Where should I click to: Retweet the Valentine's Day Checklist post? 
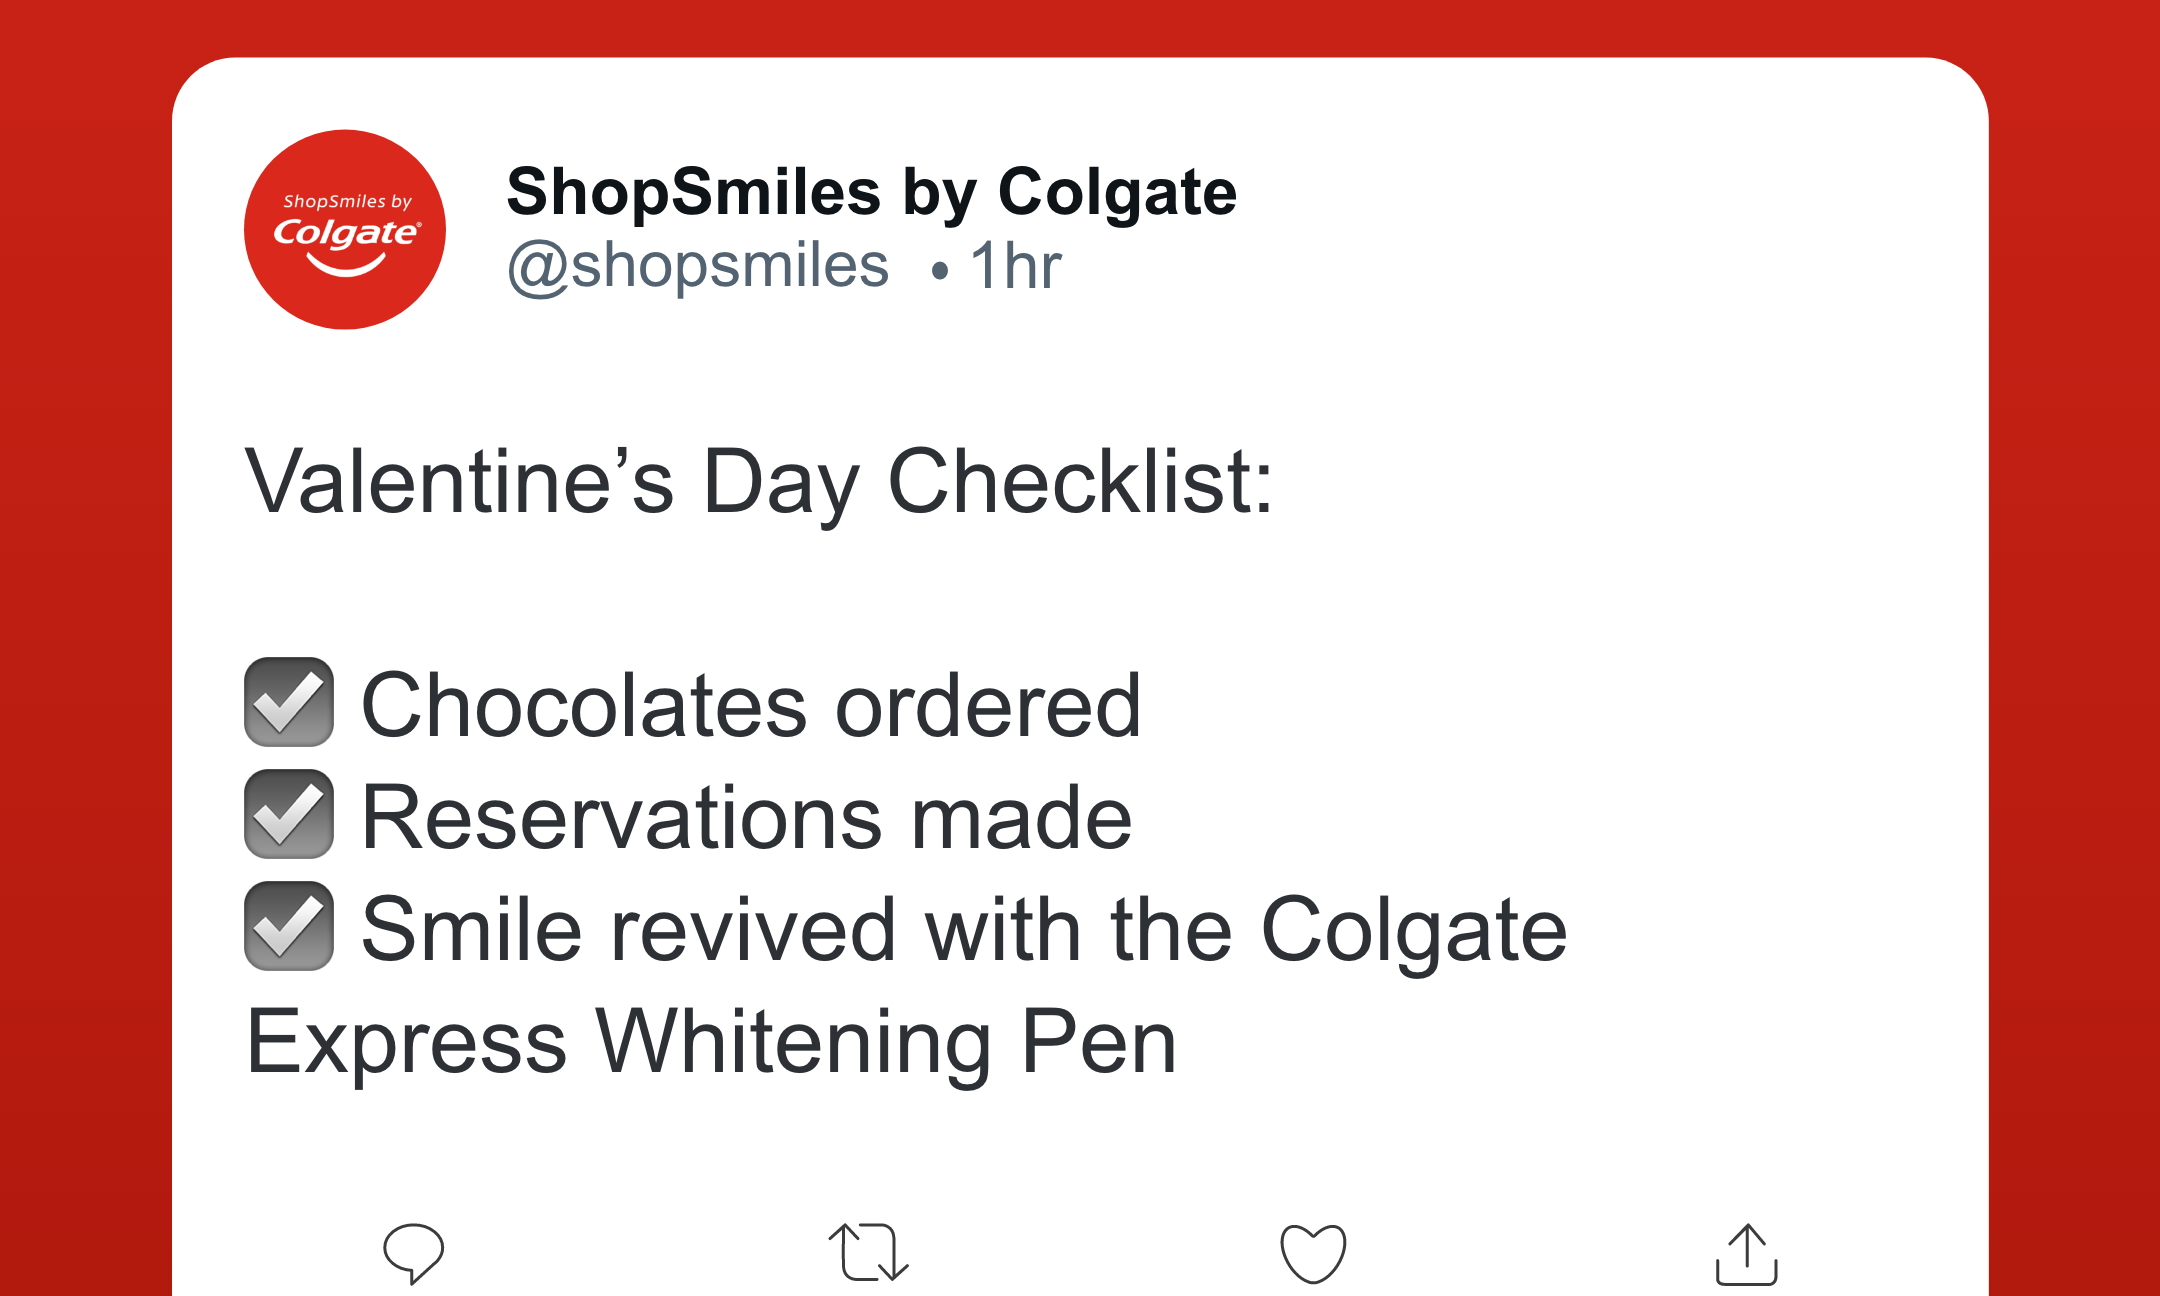pyautogui.click(x=868, y=1252)
